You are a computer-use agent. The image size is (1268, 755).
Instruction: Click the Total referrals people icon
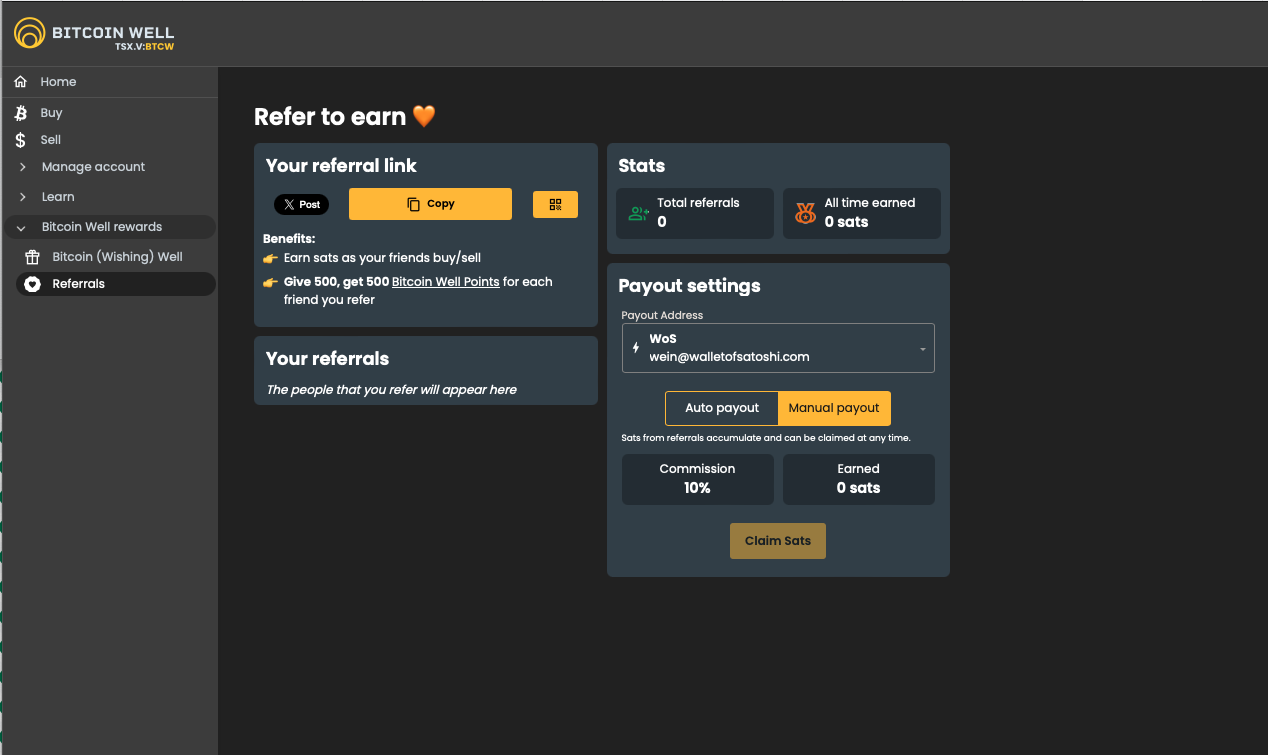pyautogui.click(x=638, y=213)
